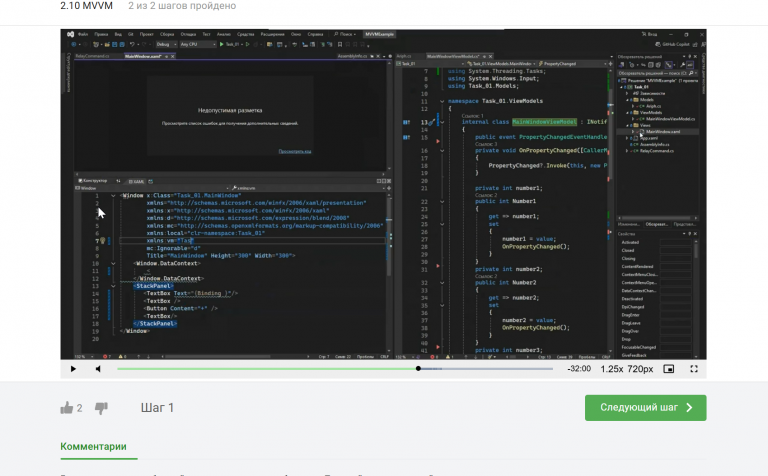Like this step with thumbs up

[x=67, y=407]
